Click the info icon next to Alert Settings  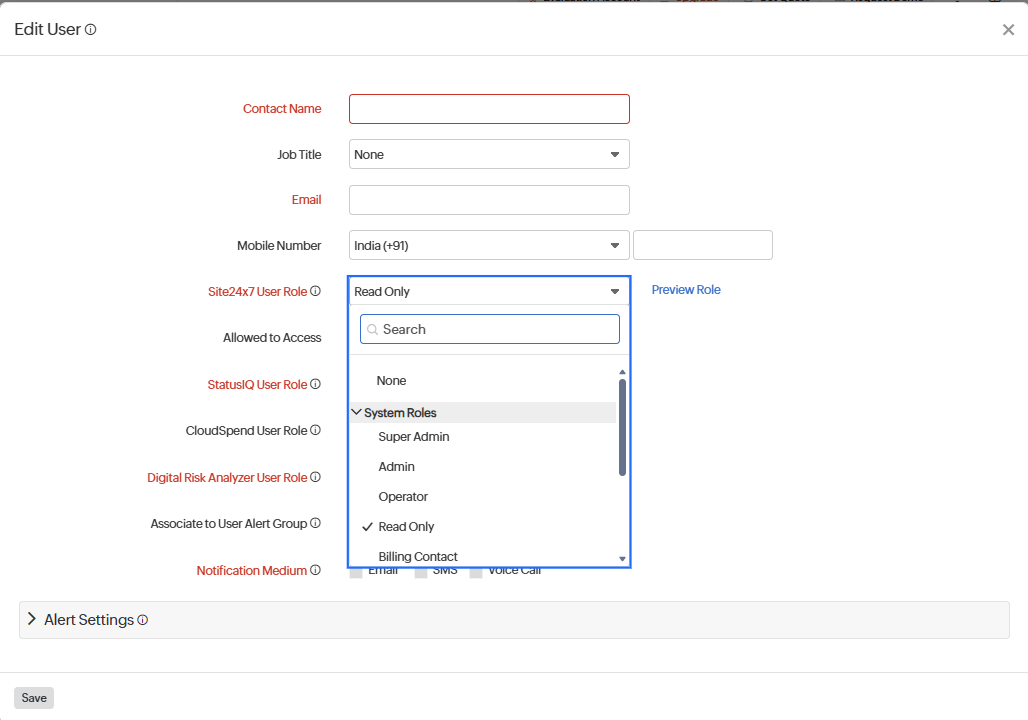(x=142, y=620)
